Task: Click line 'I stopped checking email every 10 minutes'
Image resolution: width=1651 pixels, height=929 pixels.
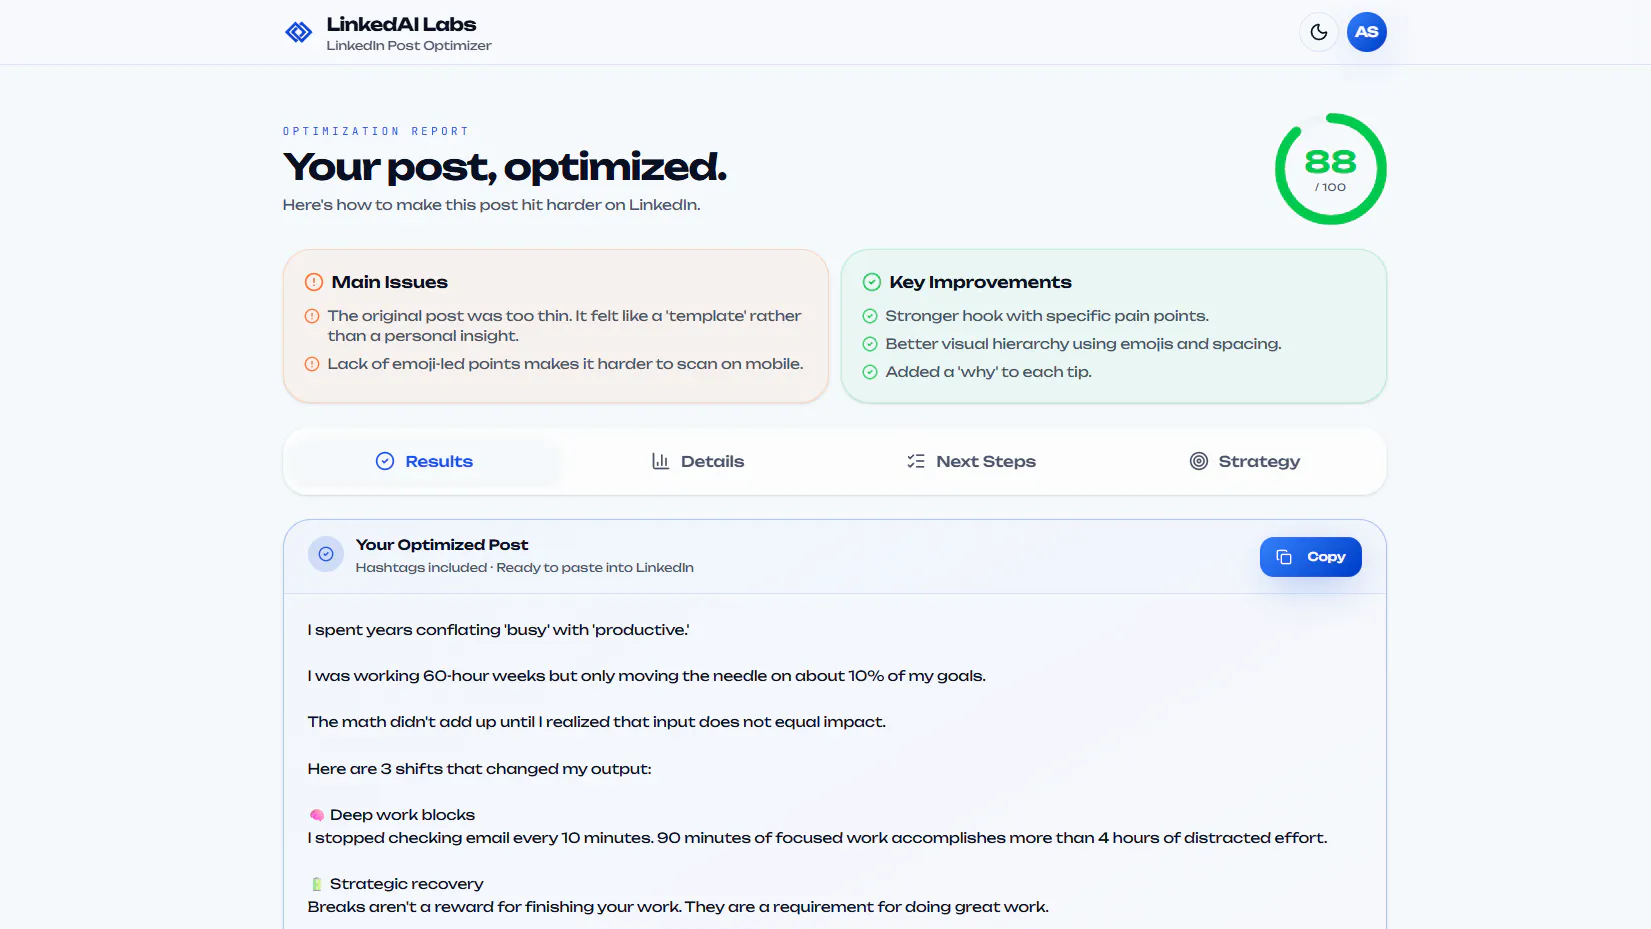Action: click(818, 838)
